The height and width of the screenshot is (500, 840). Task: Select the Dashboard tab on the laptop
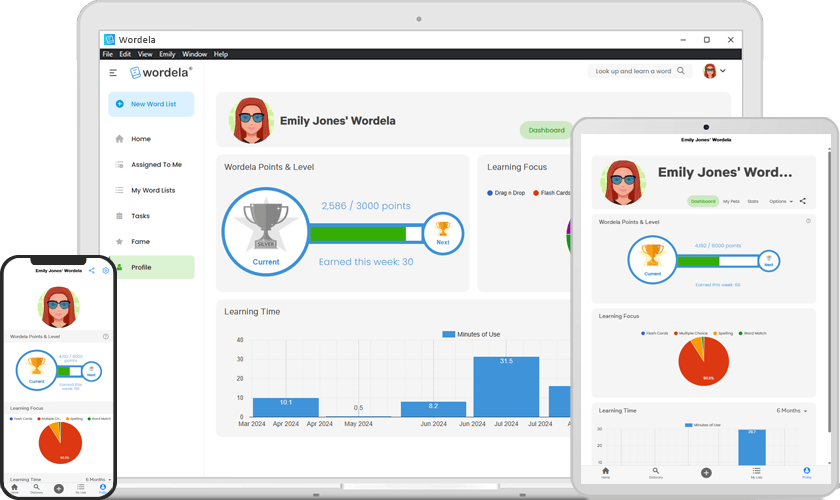pos(546,130)
